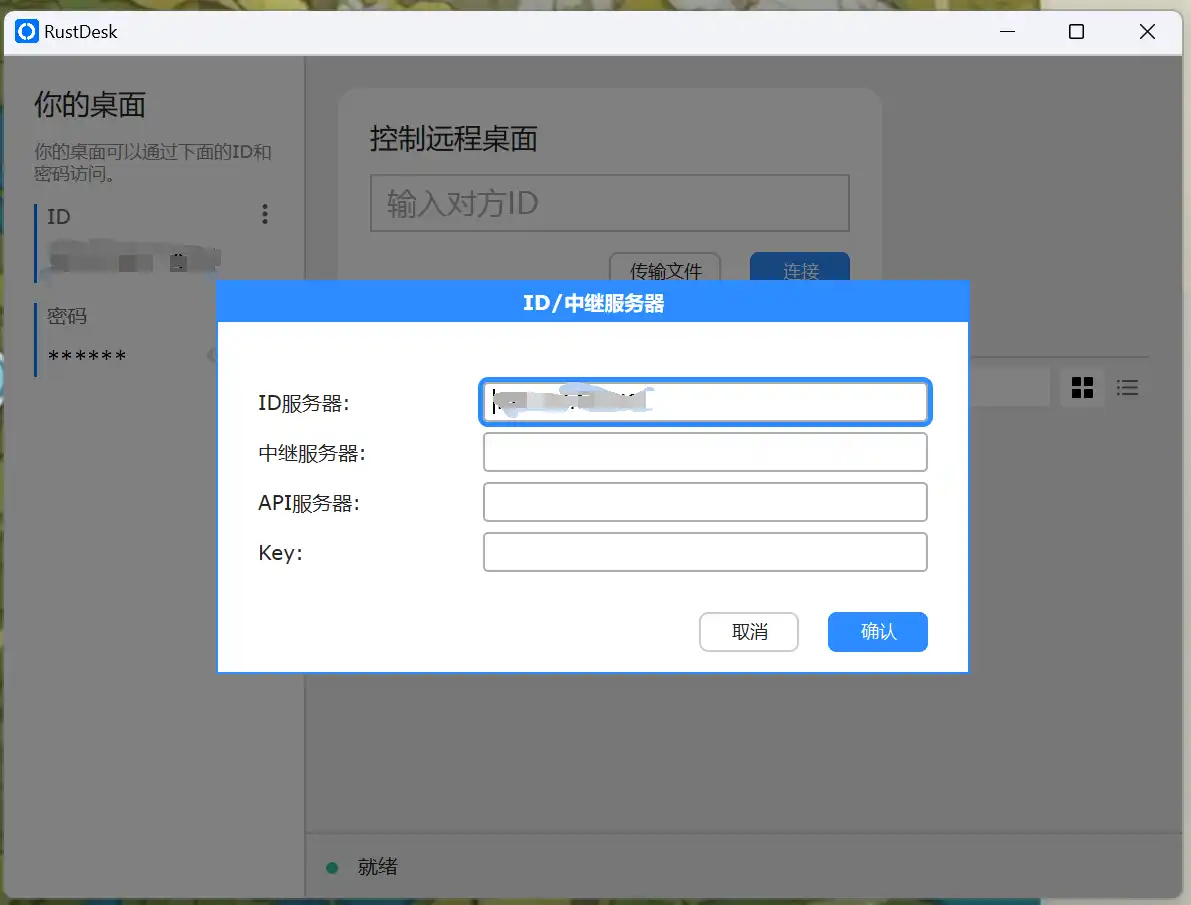Cancel the server dialog with 取消
Screen dimensions: 1191x905
748,631
